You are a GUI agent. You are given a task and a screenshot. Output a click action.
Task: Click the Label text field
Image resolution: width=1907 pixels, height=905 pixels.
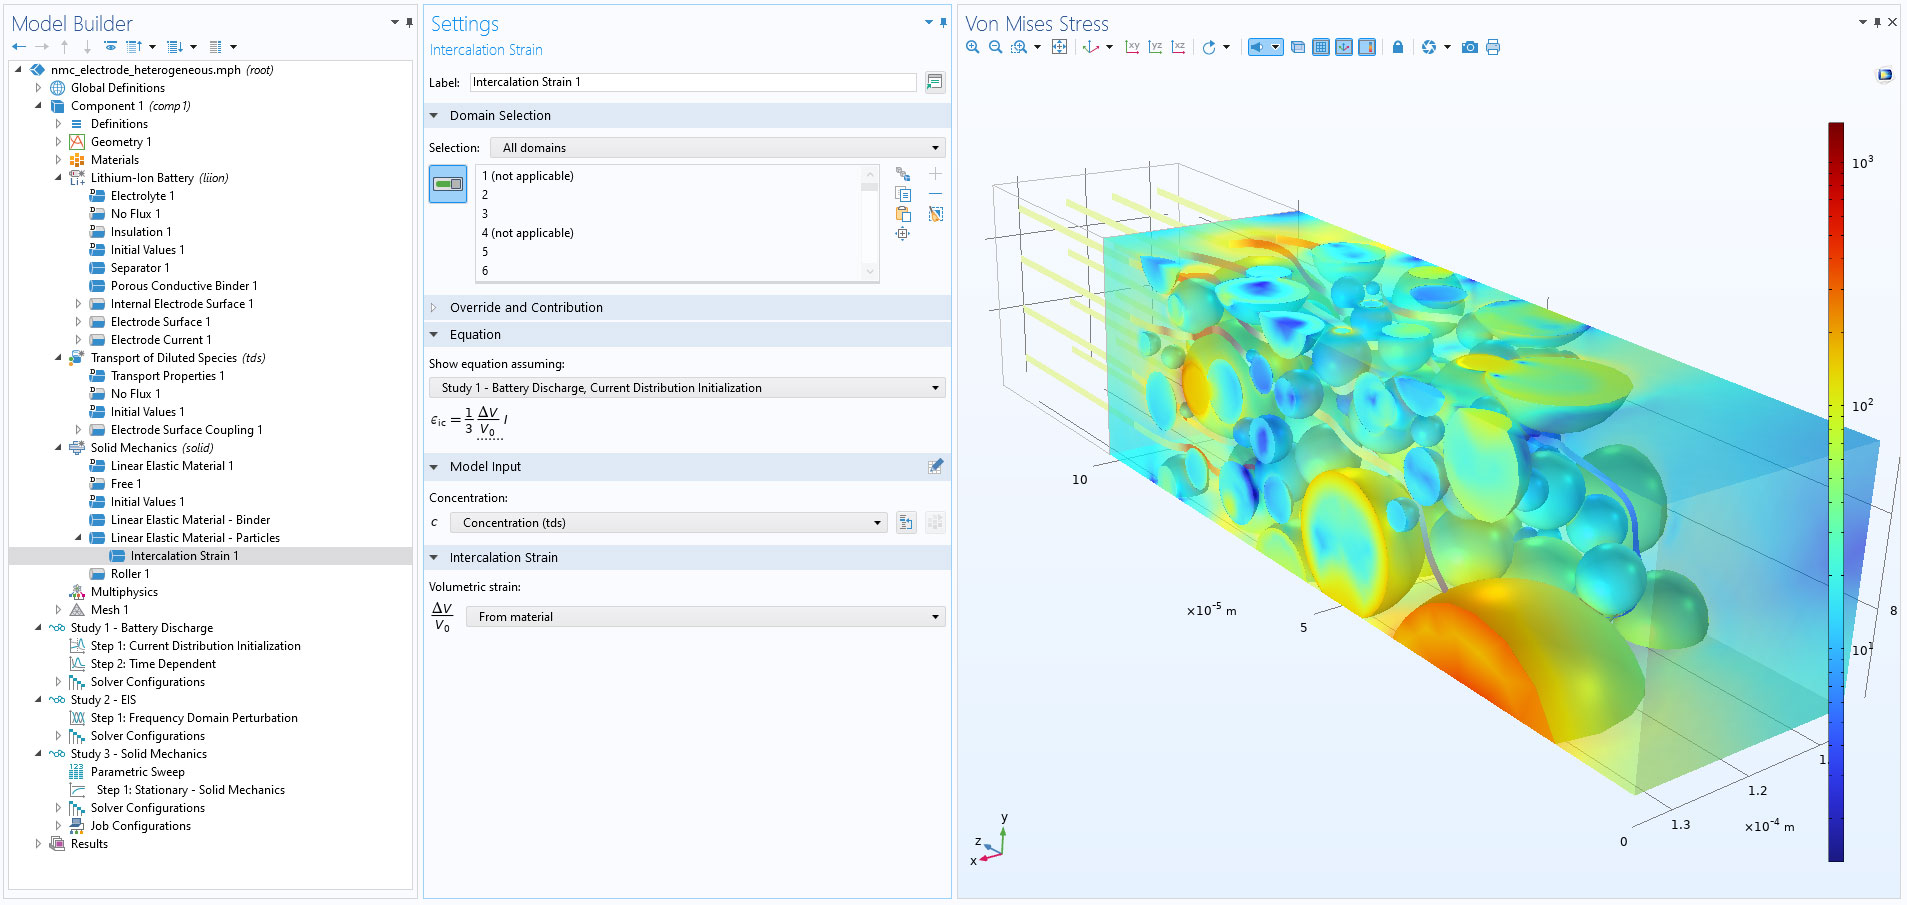click(692, 82)
